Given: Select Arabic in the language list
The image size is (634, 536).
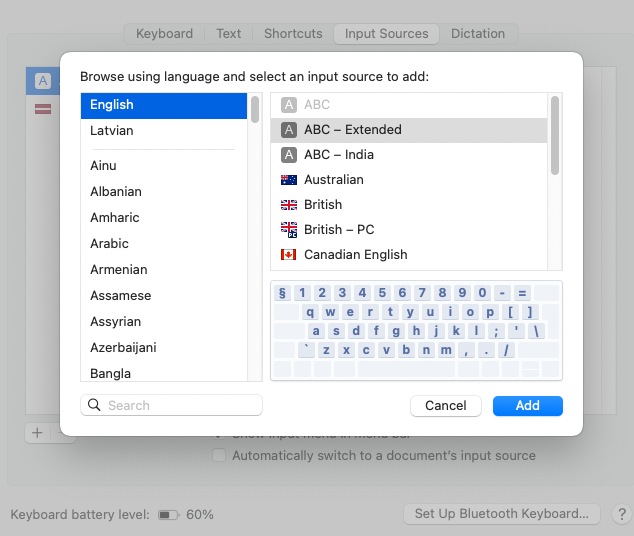Looking at the screenshot, I should (164, 243).
